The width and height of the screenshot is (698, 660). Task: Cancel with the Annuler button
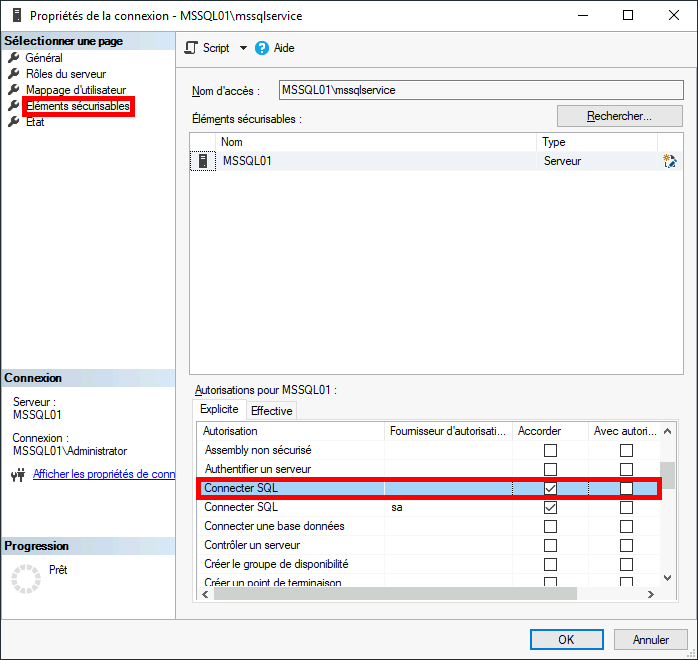point(650,640)
